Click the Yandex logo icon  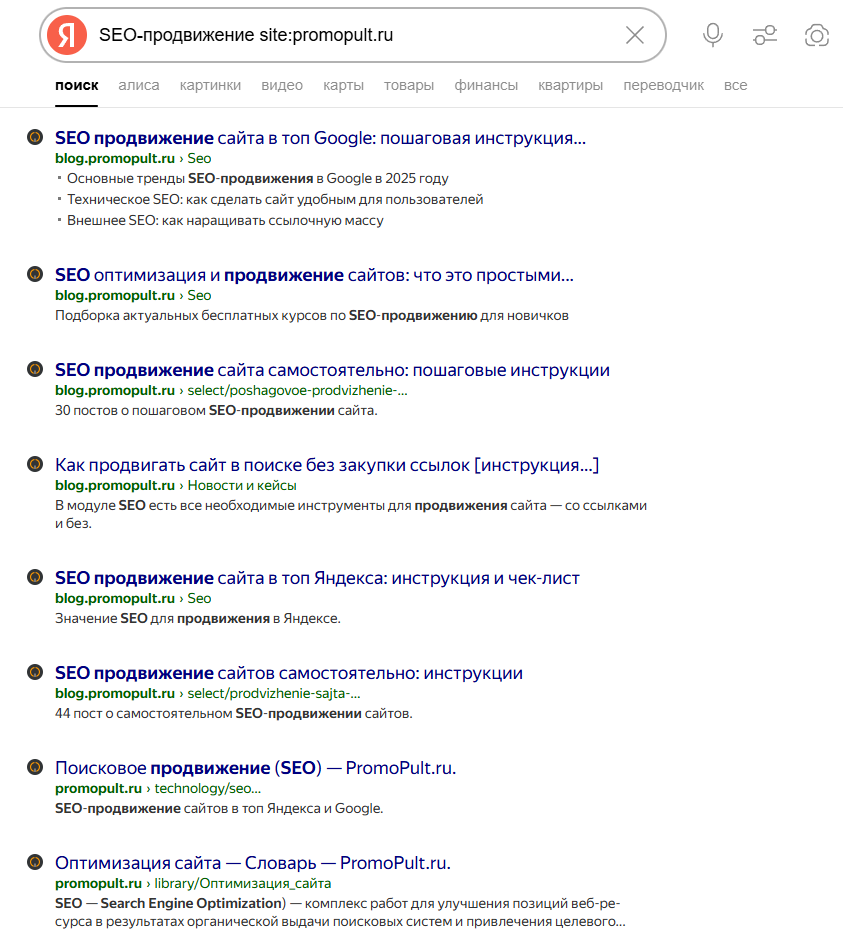pos(67,35)
